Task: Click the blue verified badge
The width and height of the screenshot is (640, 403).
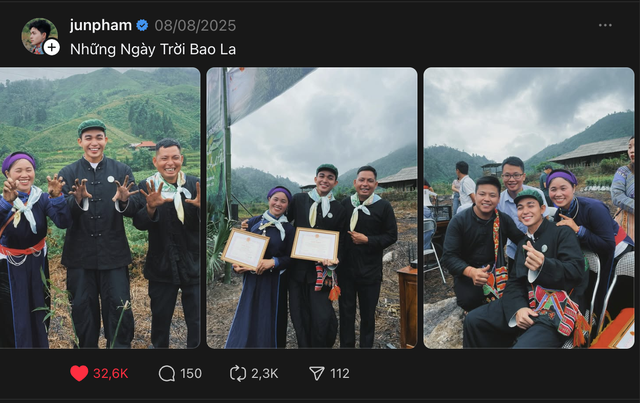Action: pyautogui.click(x=142, y=25)
